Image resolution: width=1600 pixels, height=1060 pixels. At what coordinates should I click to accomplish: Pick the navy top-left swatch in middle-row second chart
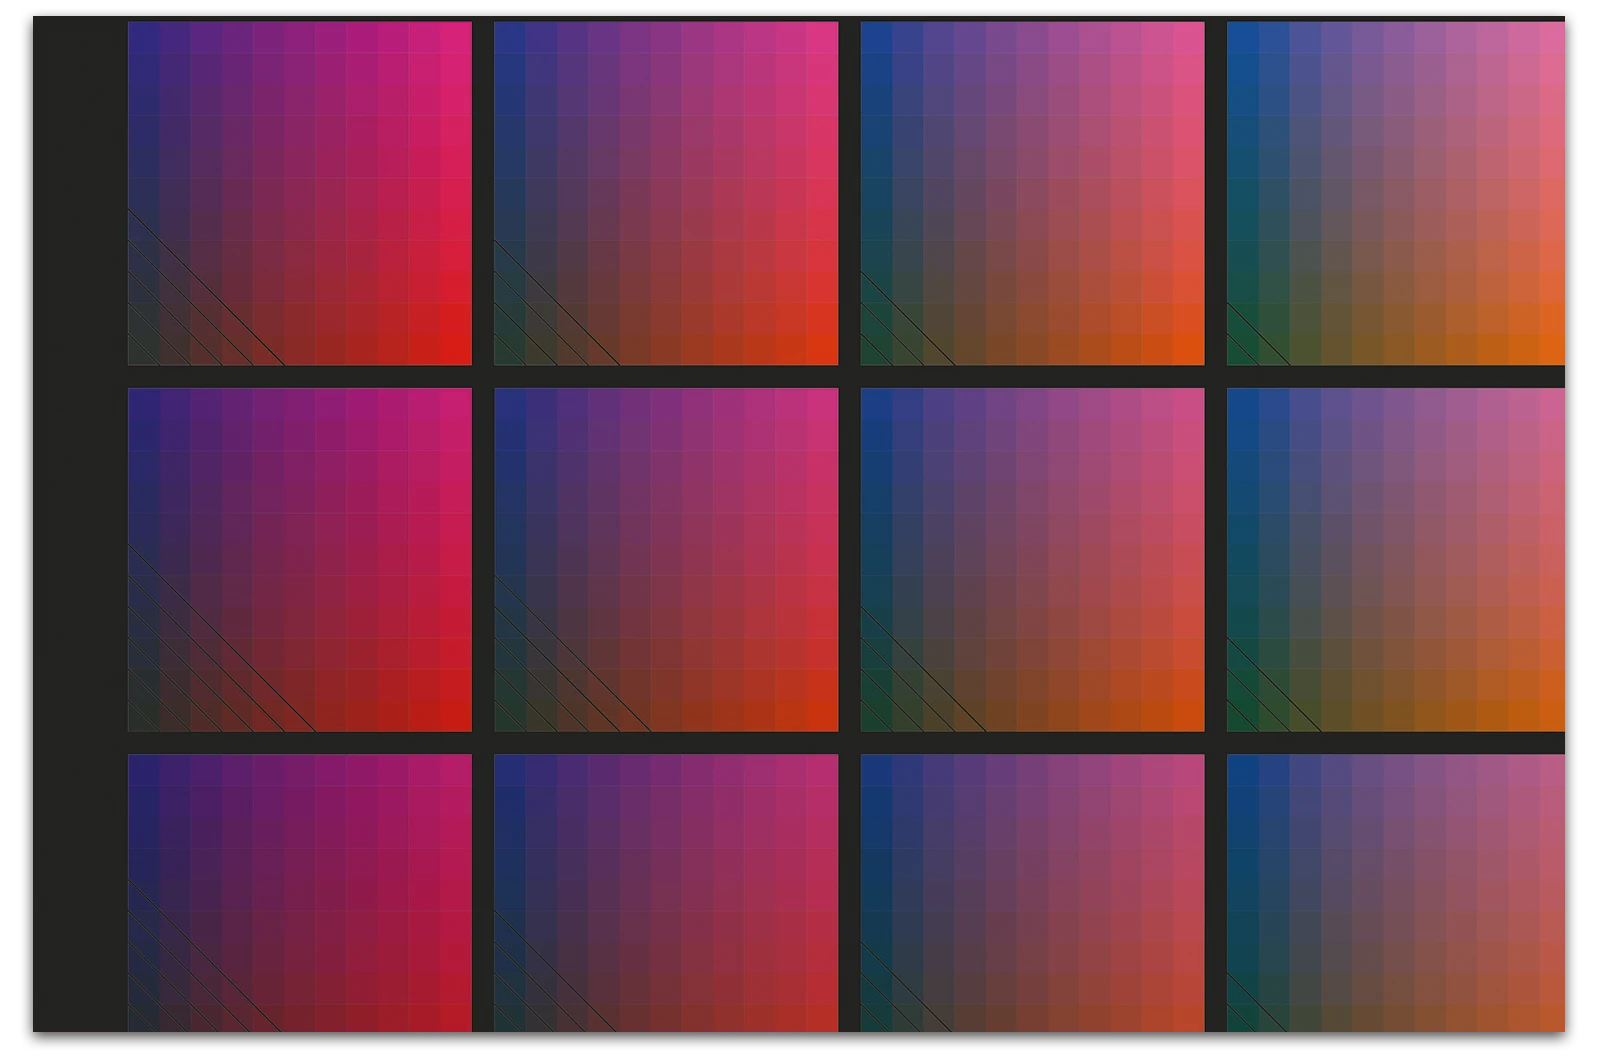click(510, 404)
